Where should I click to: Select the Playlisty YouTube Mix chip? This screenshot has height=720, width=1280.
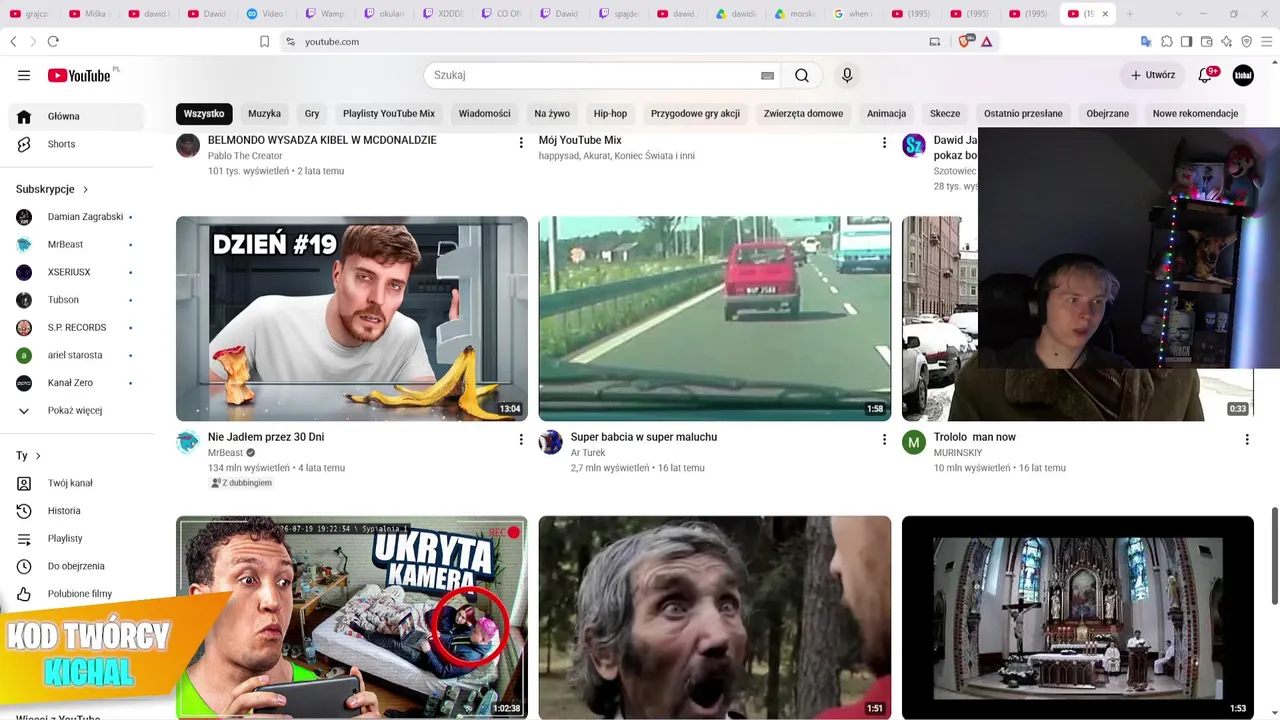point(389,114)
